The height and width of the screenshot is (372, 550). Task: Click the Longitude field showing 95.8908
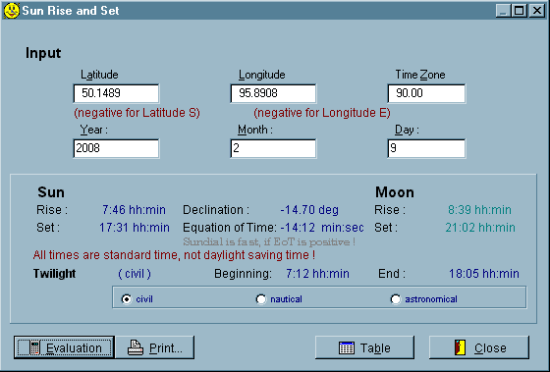pyautogui.click(x=273, y=93)
